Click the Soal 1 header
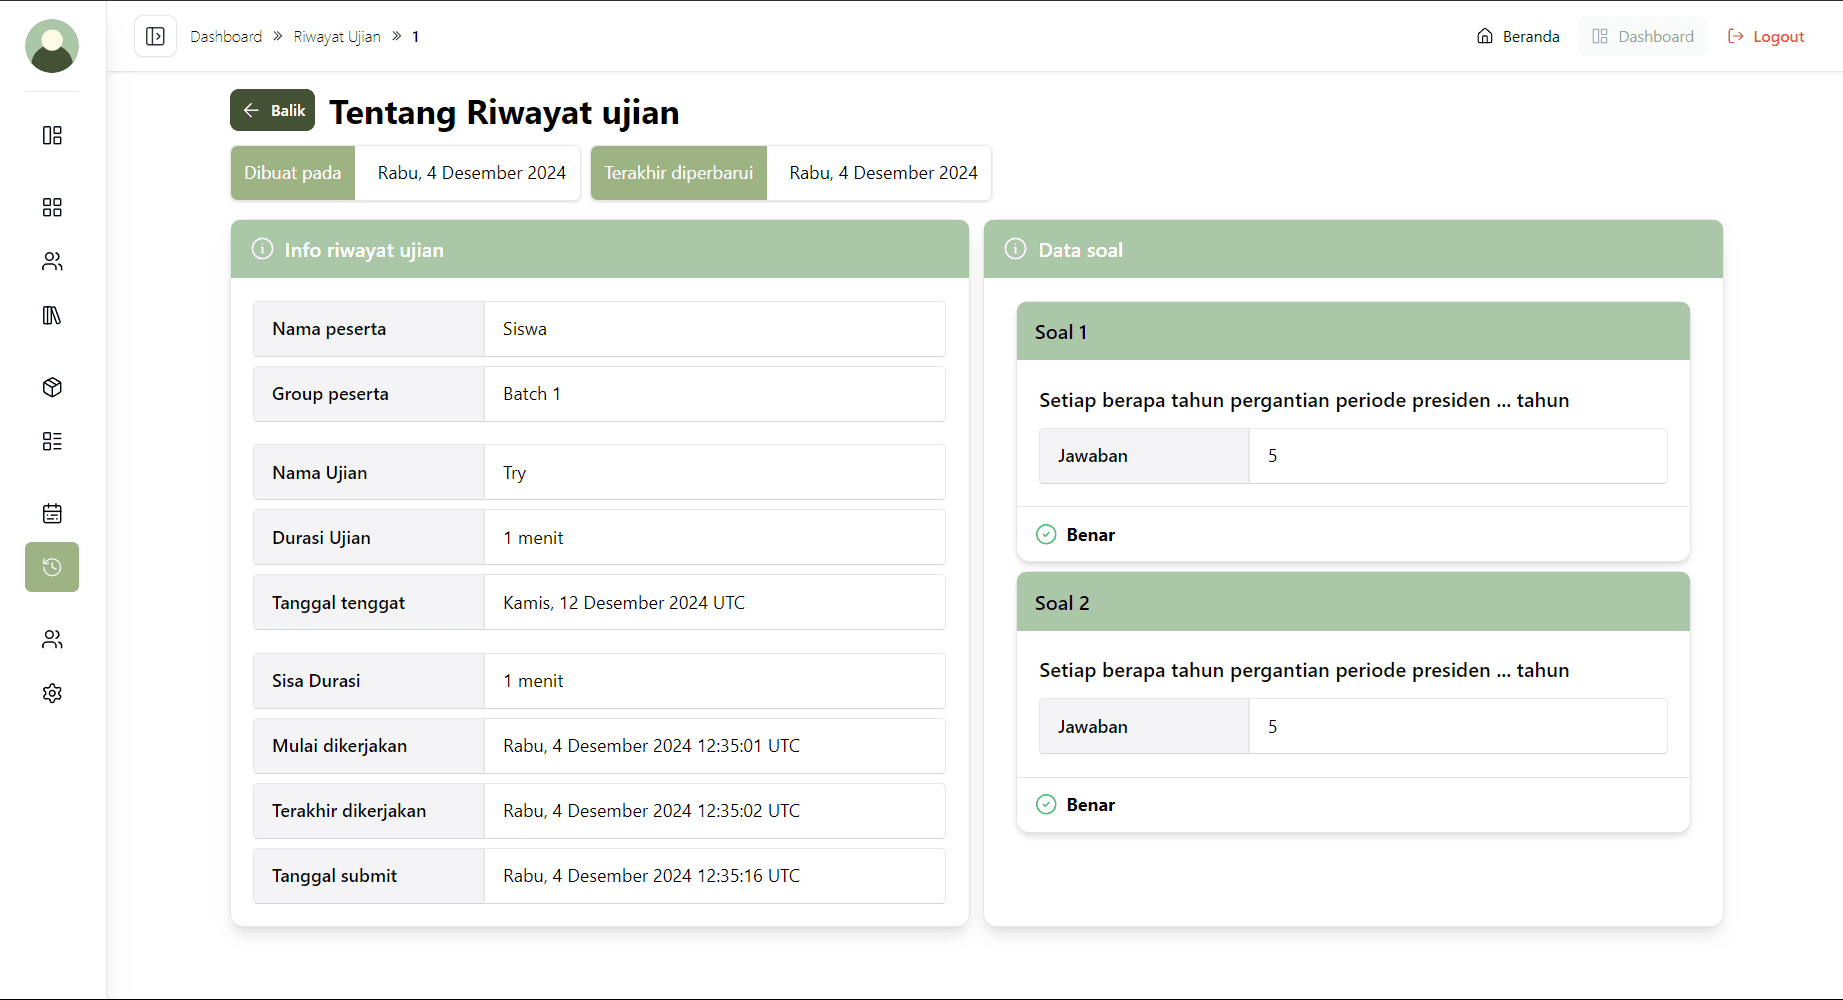The width and height of the screenshot is (1843, 1000). click(1352, 332)
